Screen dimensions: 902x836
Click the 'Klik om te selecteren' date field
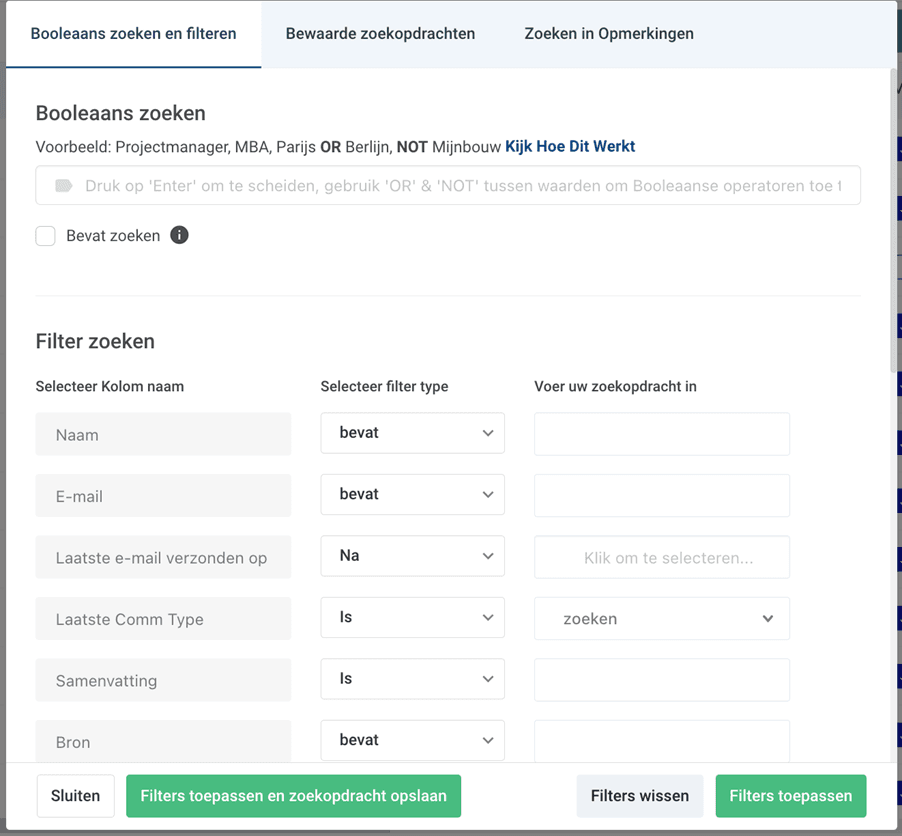coord(661,557)
